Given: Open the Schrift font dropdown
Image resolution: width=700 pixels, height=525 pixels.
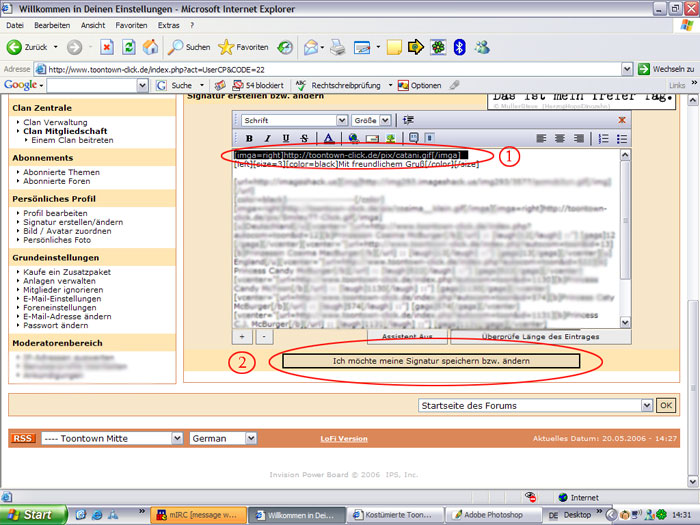Looking at the screenshot, I should [342, 120].
